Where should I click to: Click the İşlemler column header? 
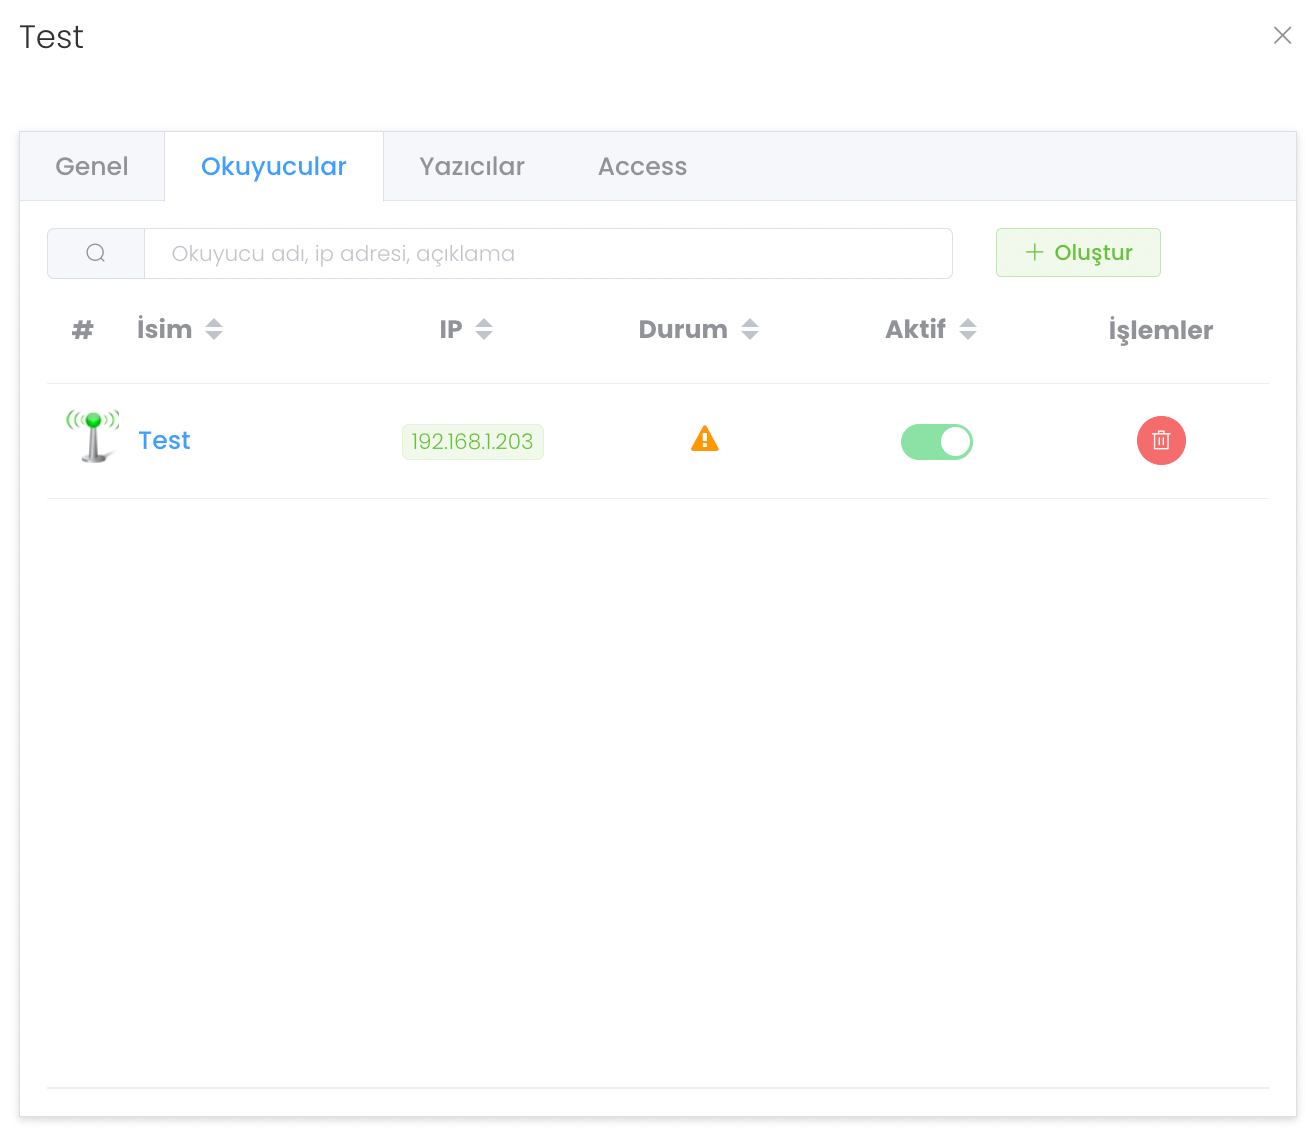(x=1160, y=330)
